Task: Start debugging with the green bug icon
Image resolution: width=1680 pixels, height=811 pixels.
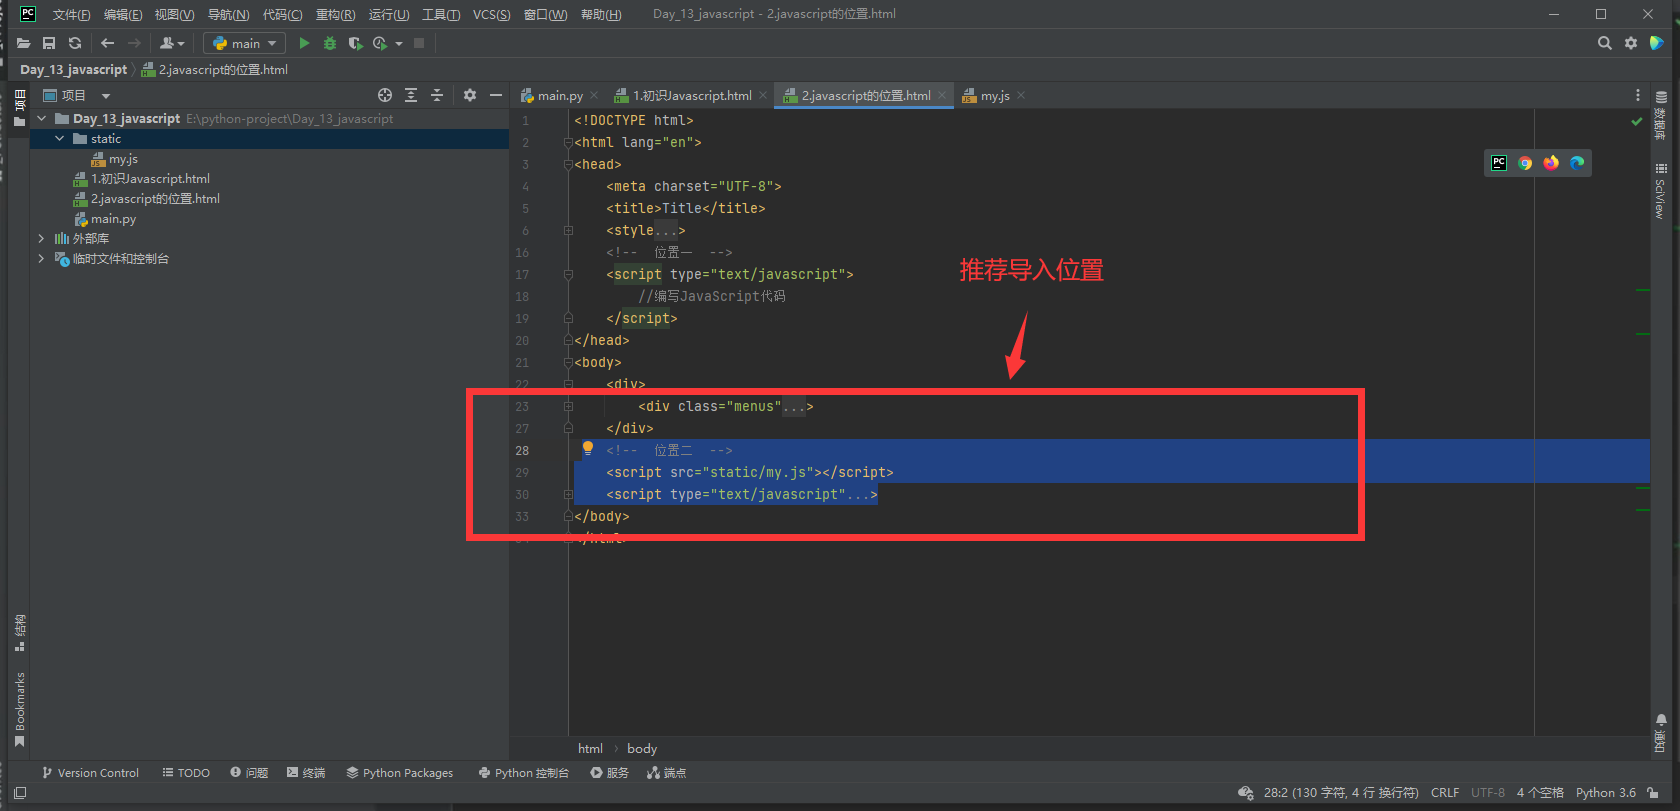Action: pos(330,43)
